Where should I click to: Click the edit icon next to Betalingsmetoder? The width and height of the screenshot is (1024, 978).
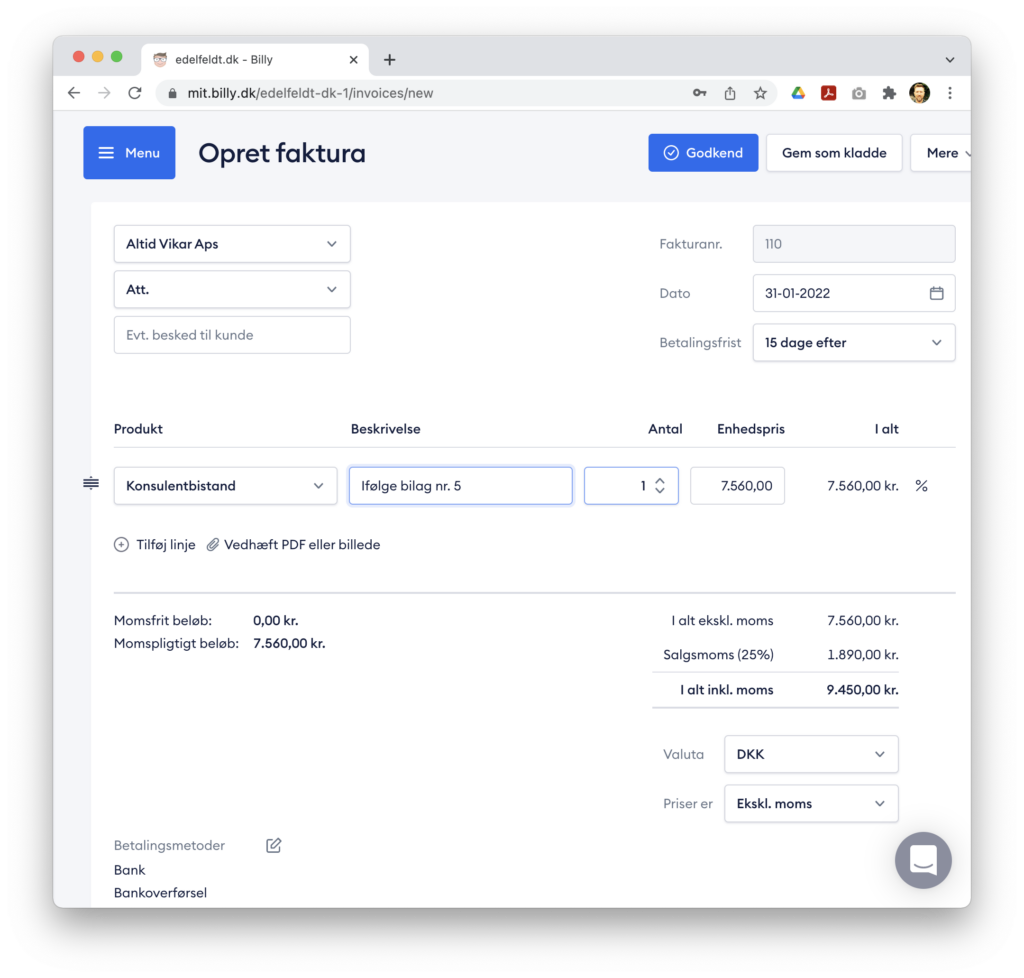(x=274, y=845)
